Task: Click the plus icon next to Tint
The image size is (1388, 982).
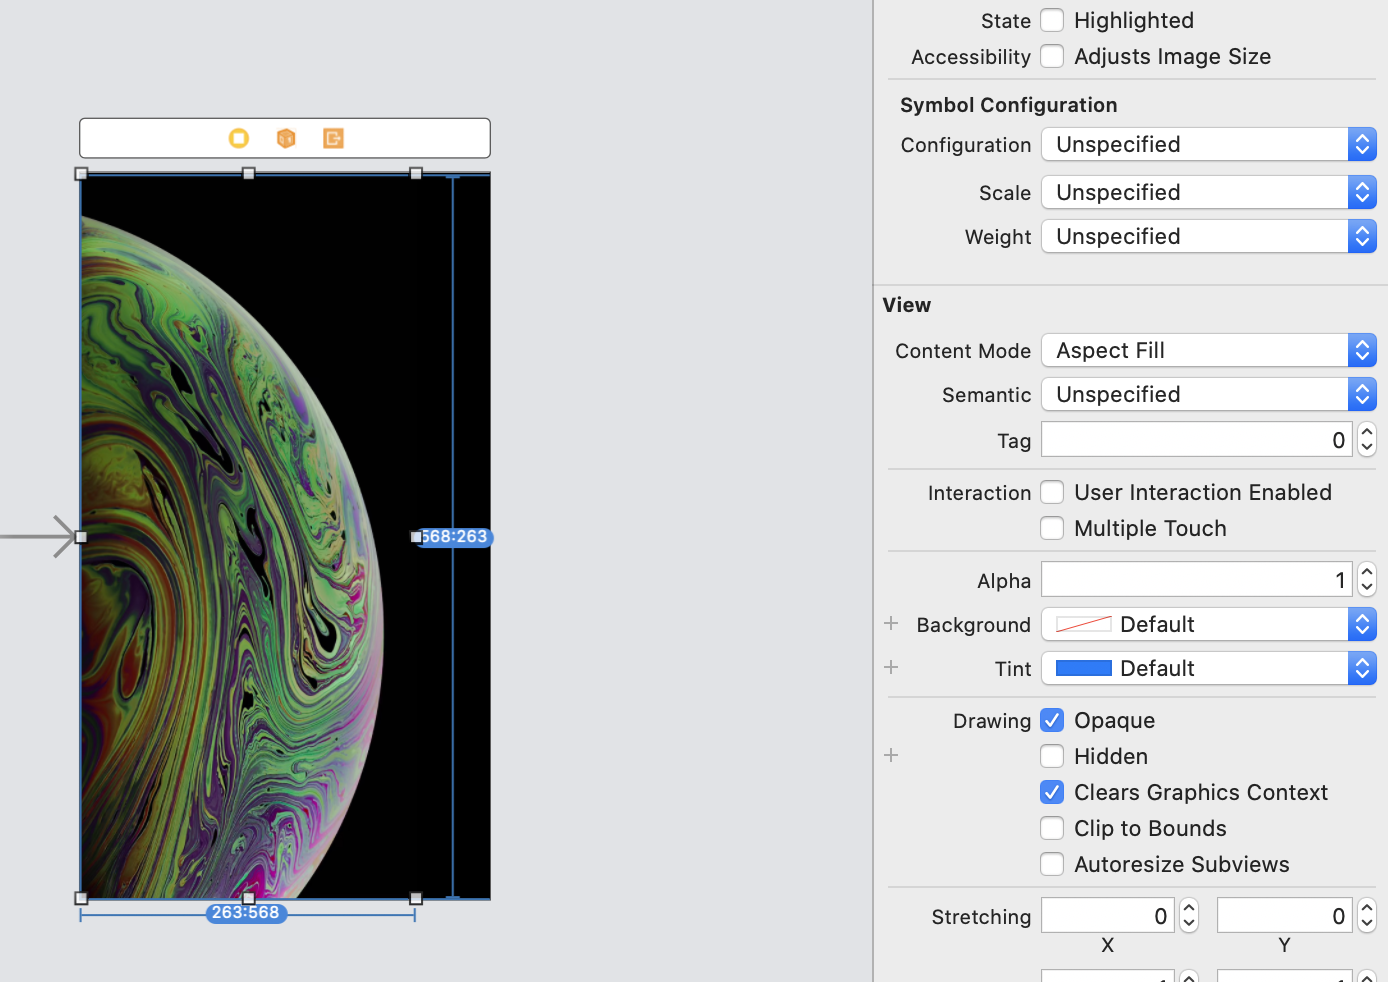Action: [x=891, y=667]
